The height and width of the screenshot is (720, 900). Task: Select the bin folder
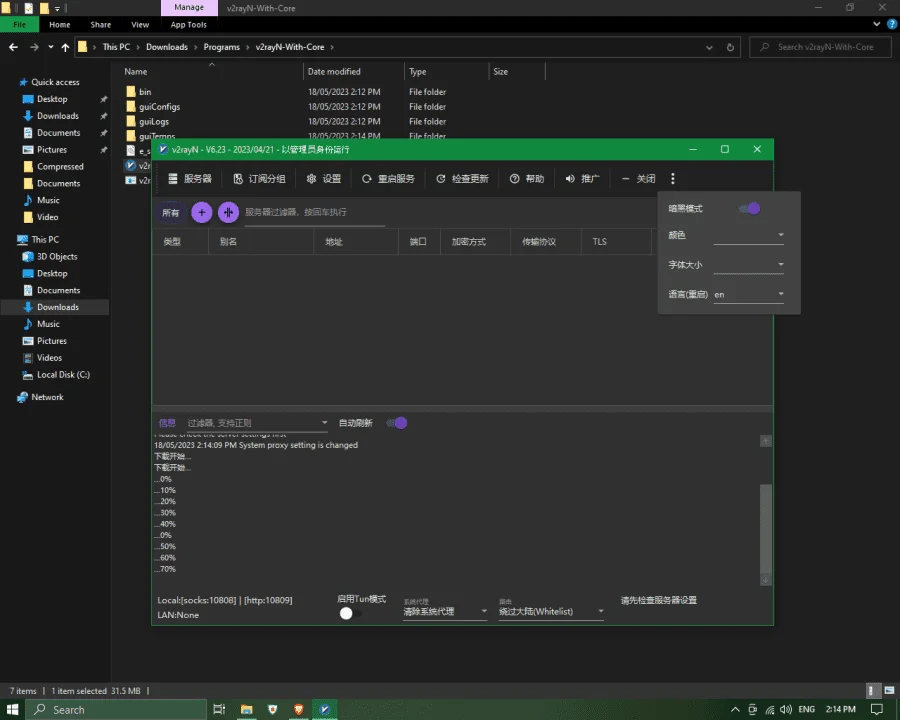click(145, 92)
